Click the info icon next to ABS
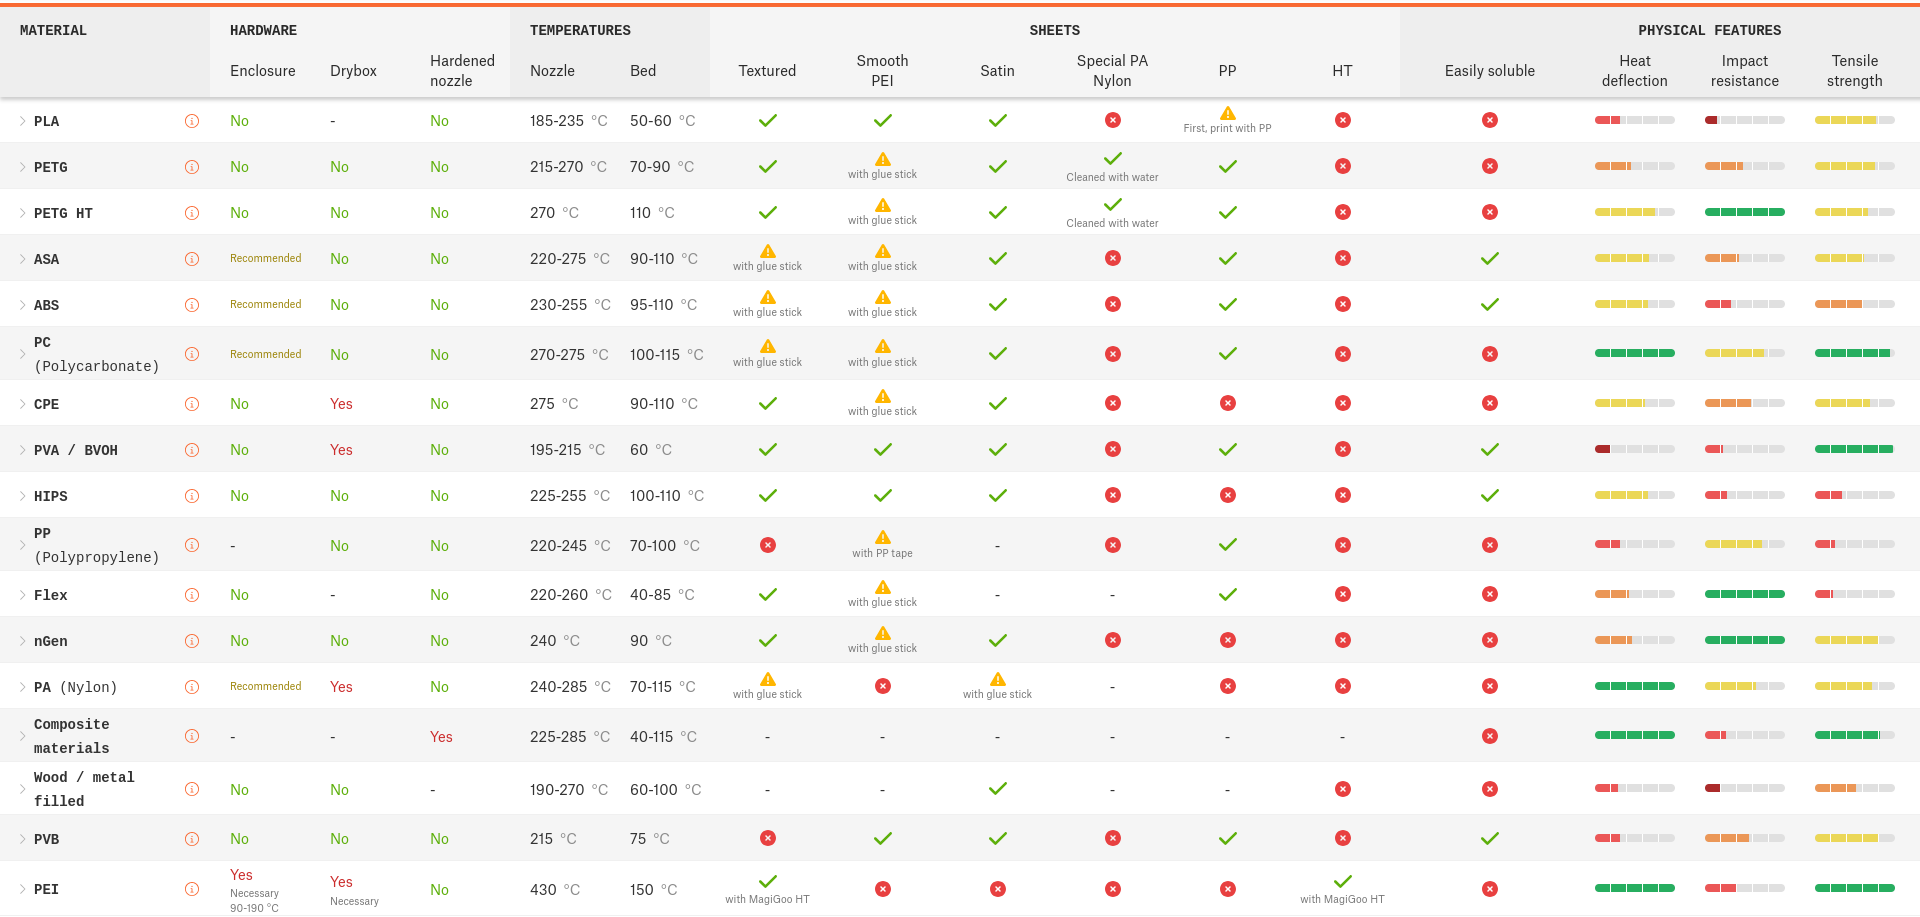1920x917 pixels. click(192, 305)
